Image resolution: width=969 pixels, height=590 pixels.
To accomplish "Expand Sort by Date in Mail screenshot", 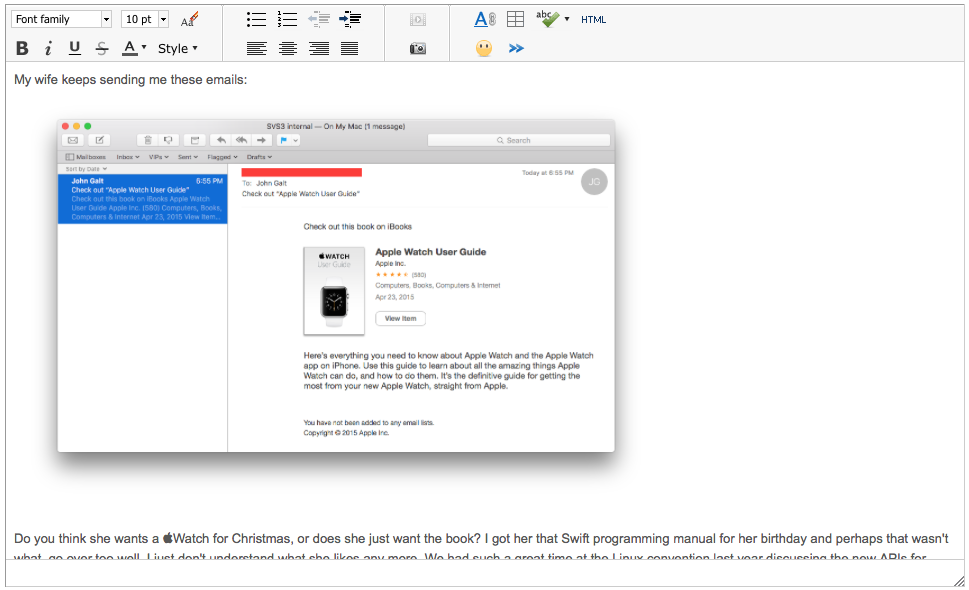I will [x=87, y=169].
